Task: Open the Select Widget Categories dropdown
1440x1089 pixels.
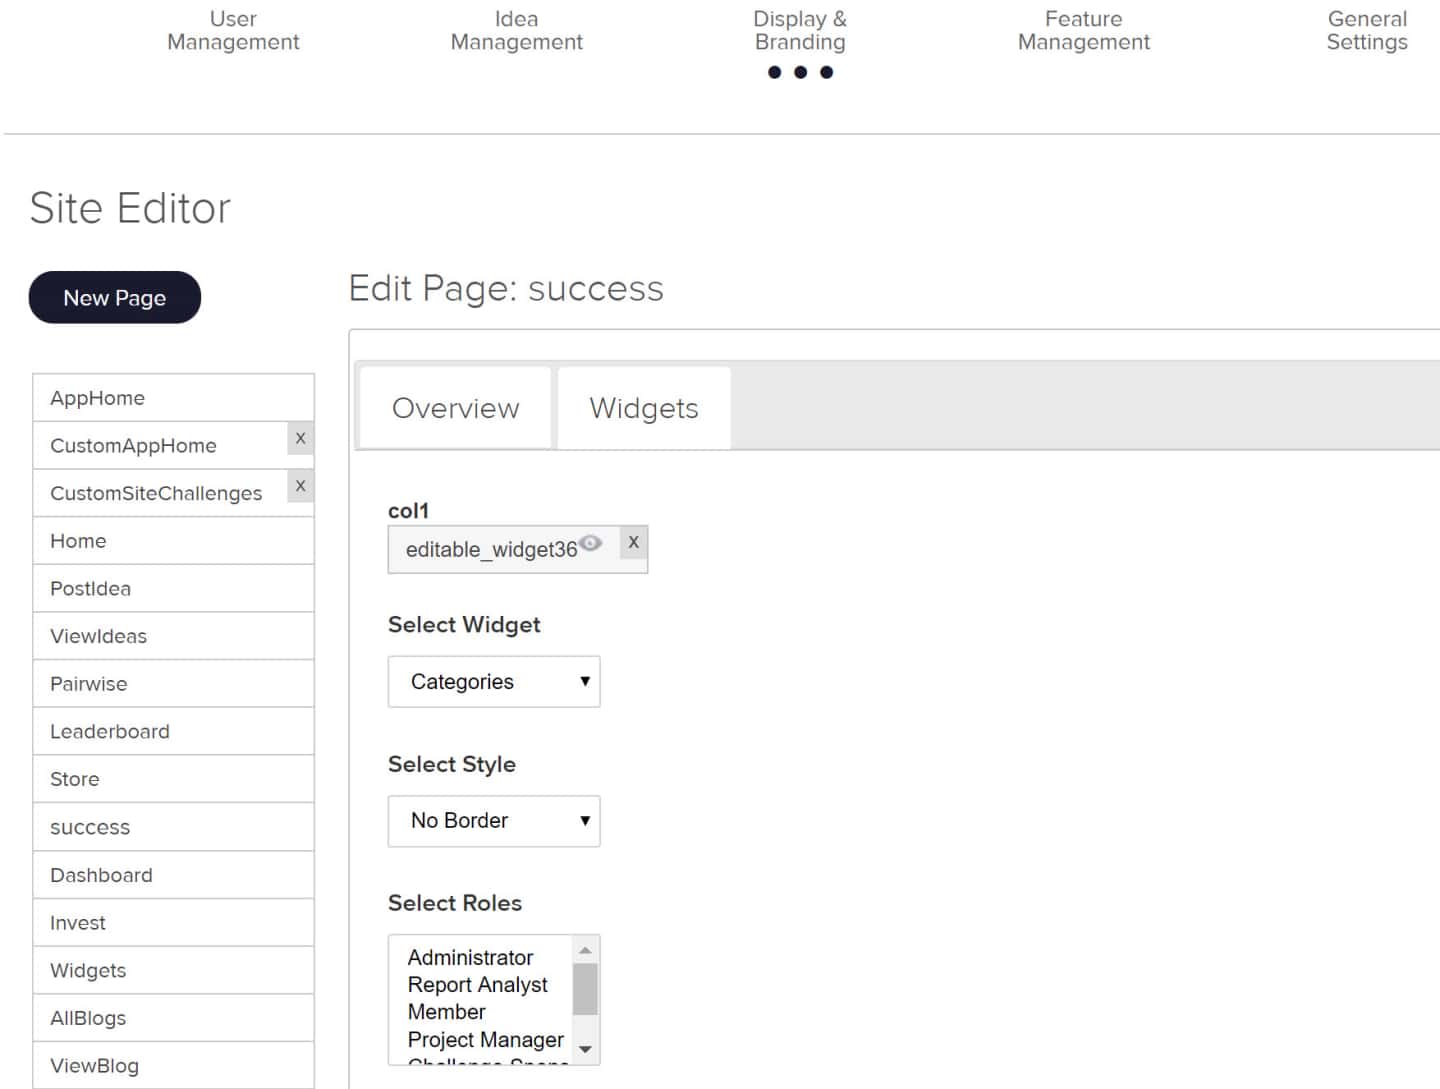Action: [x=494, y=682]
